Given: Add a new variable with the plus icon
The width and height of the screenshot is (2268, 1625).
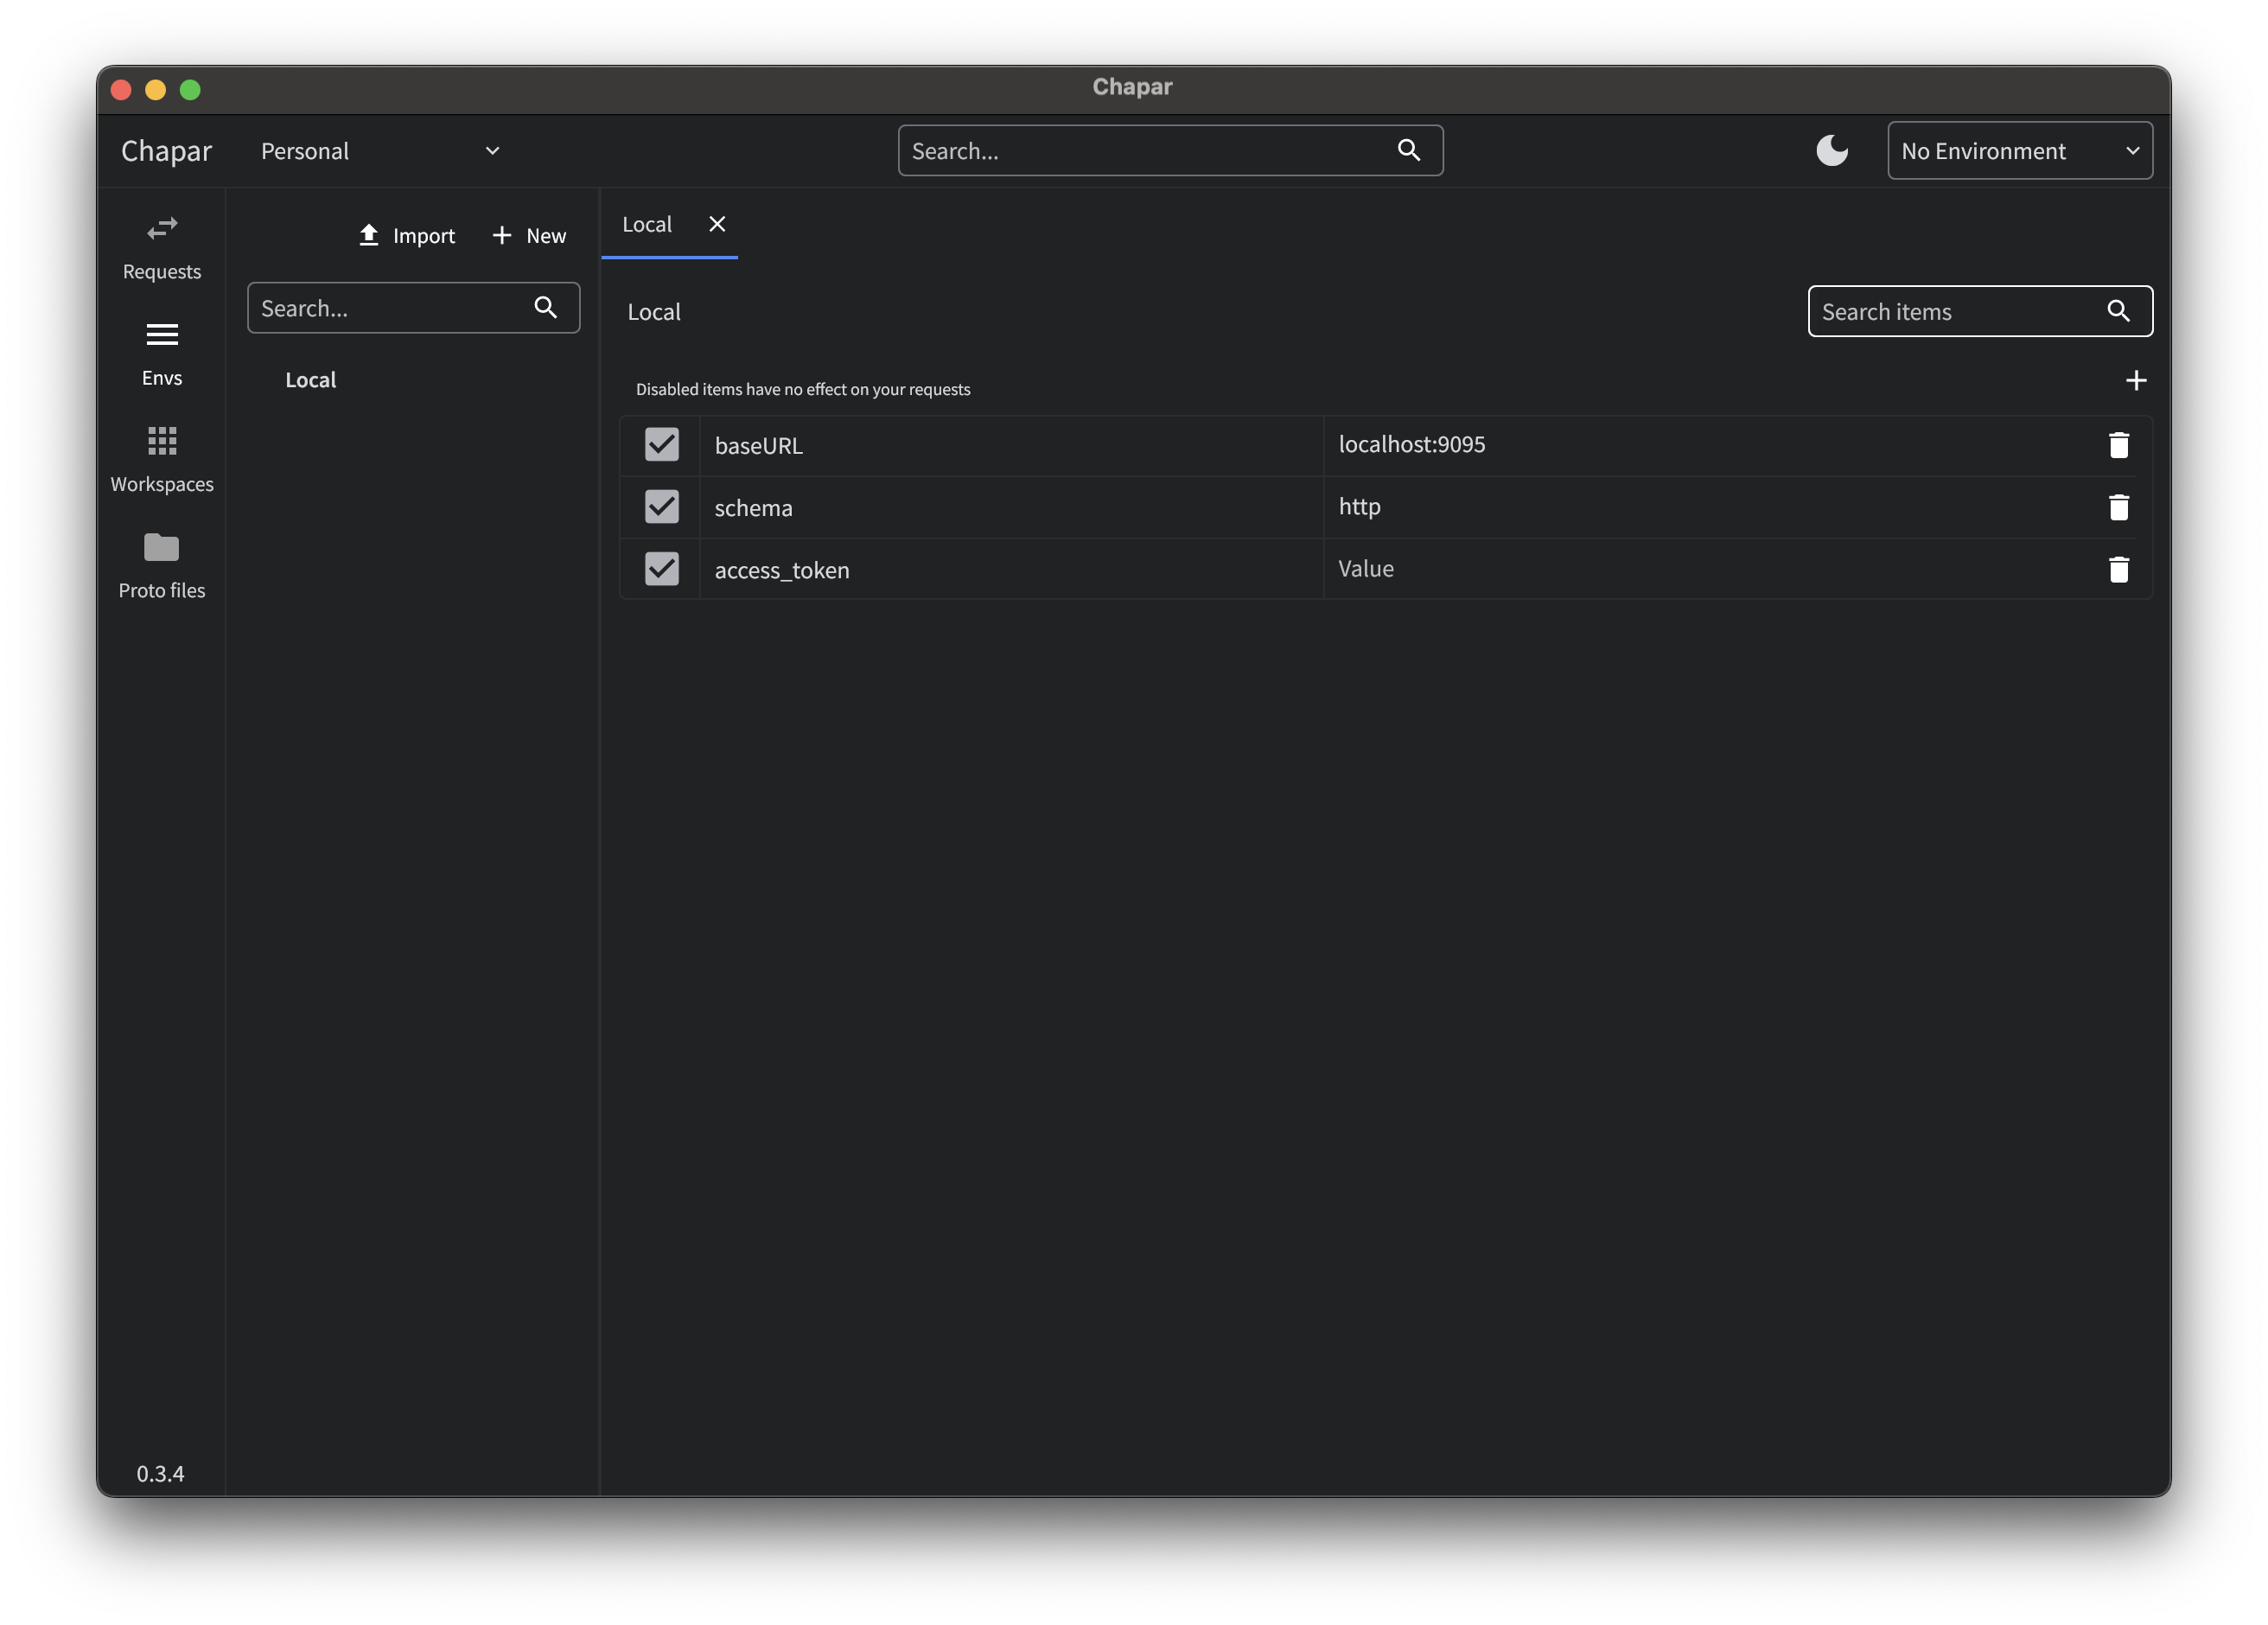Looking at the screenshot, I should click(2135, 380).
